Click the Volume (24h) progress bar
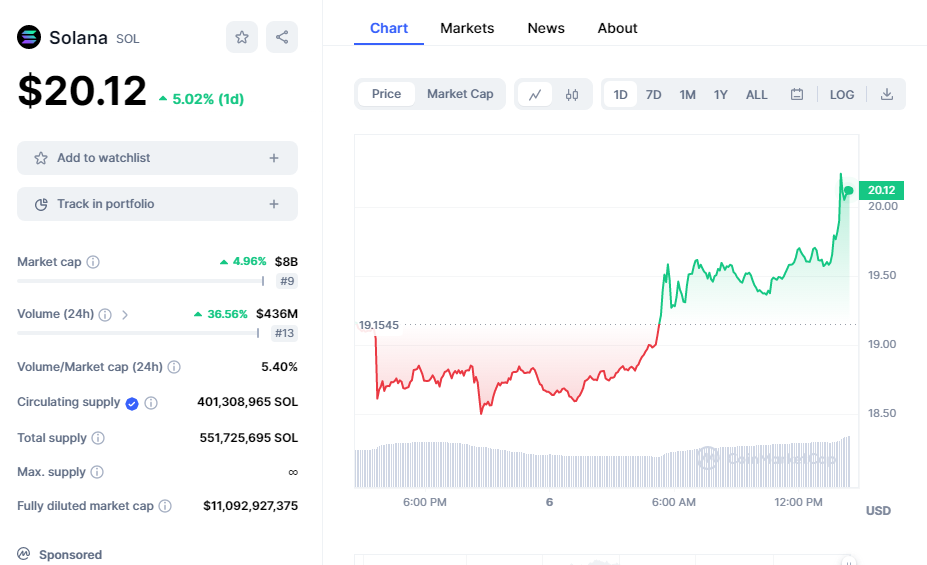This screenshot has height=565, width=927. (138, 333)
